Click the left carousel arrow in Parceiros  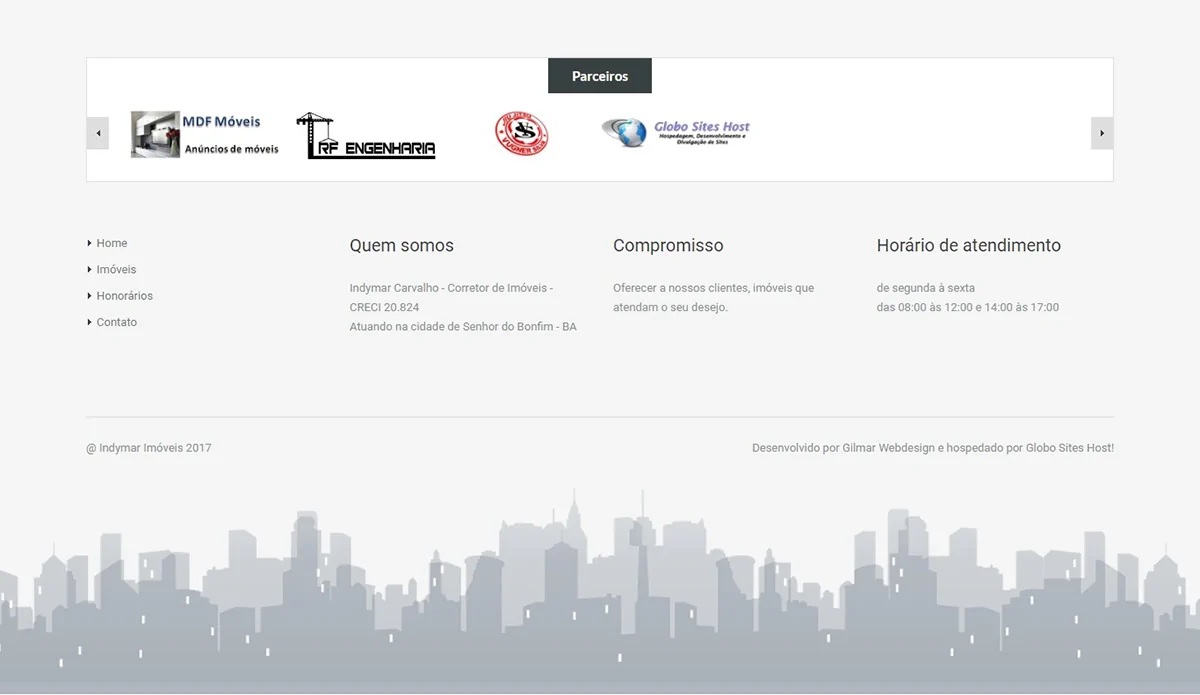98,133
